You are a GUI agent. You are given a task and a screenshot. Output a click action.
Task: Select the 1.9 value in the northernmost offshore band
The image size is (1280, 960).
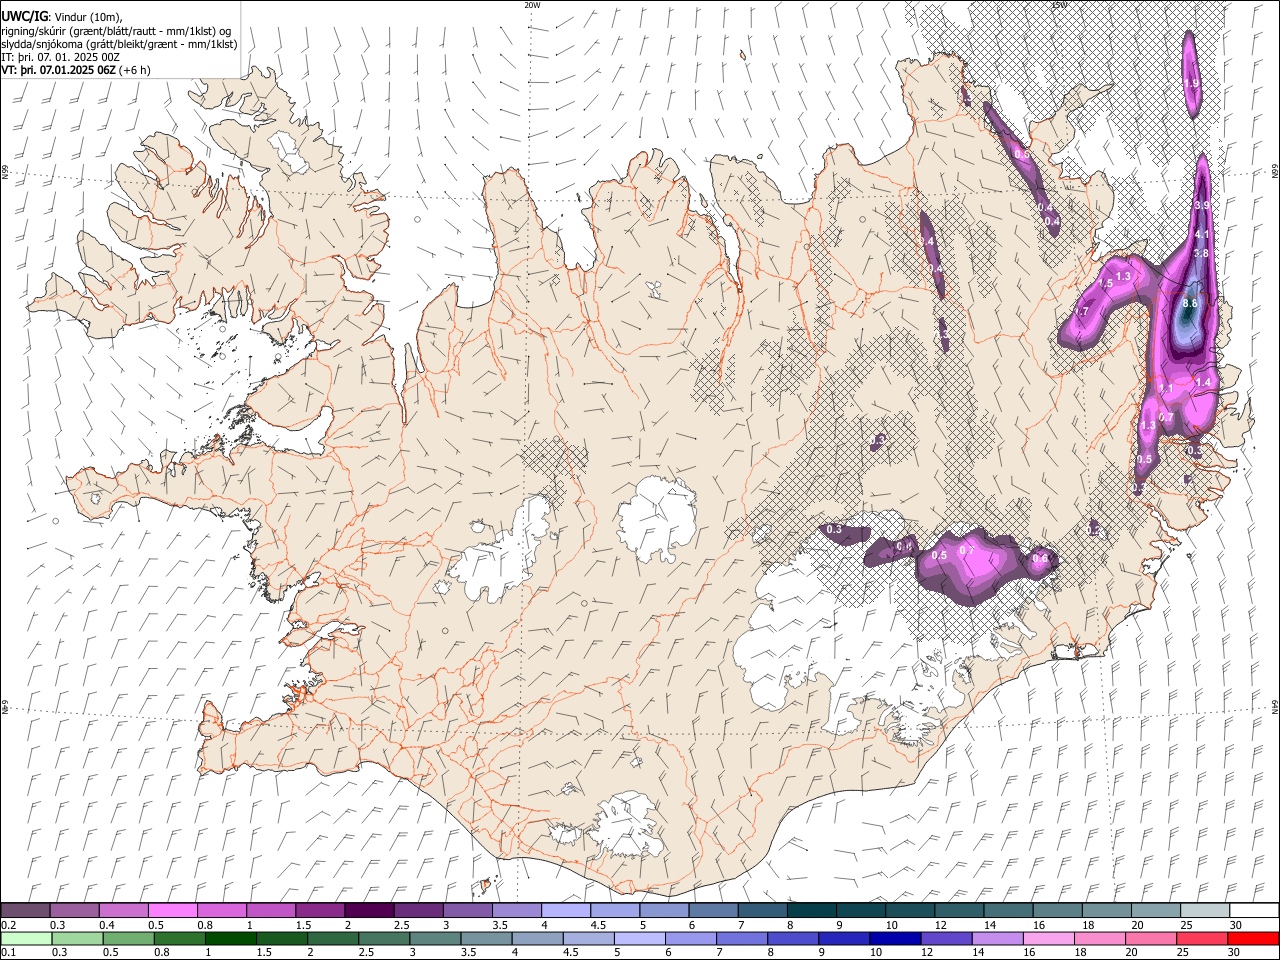click(x=1190, y=83)
